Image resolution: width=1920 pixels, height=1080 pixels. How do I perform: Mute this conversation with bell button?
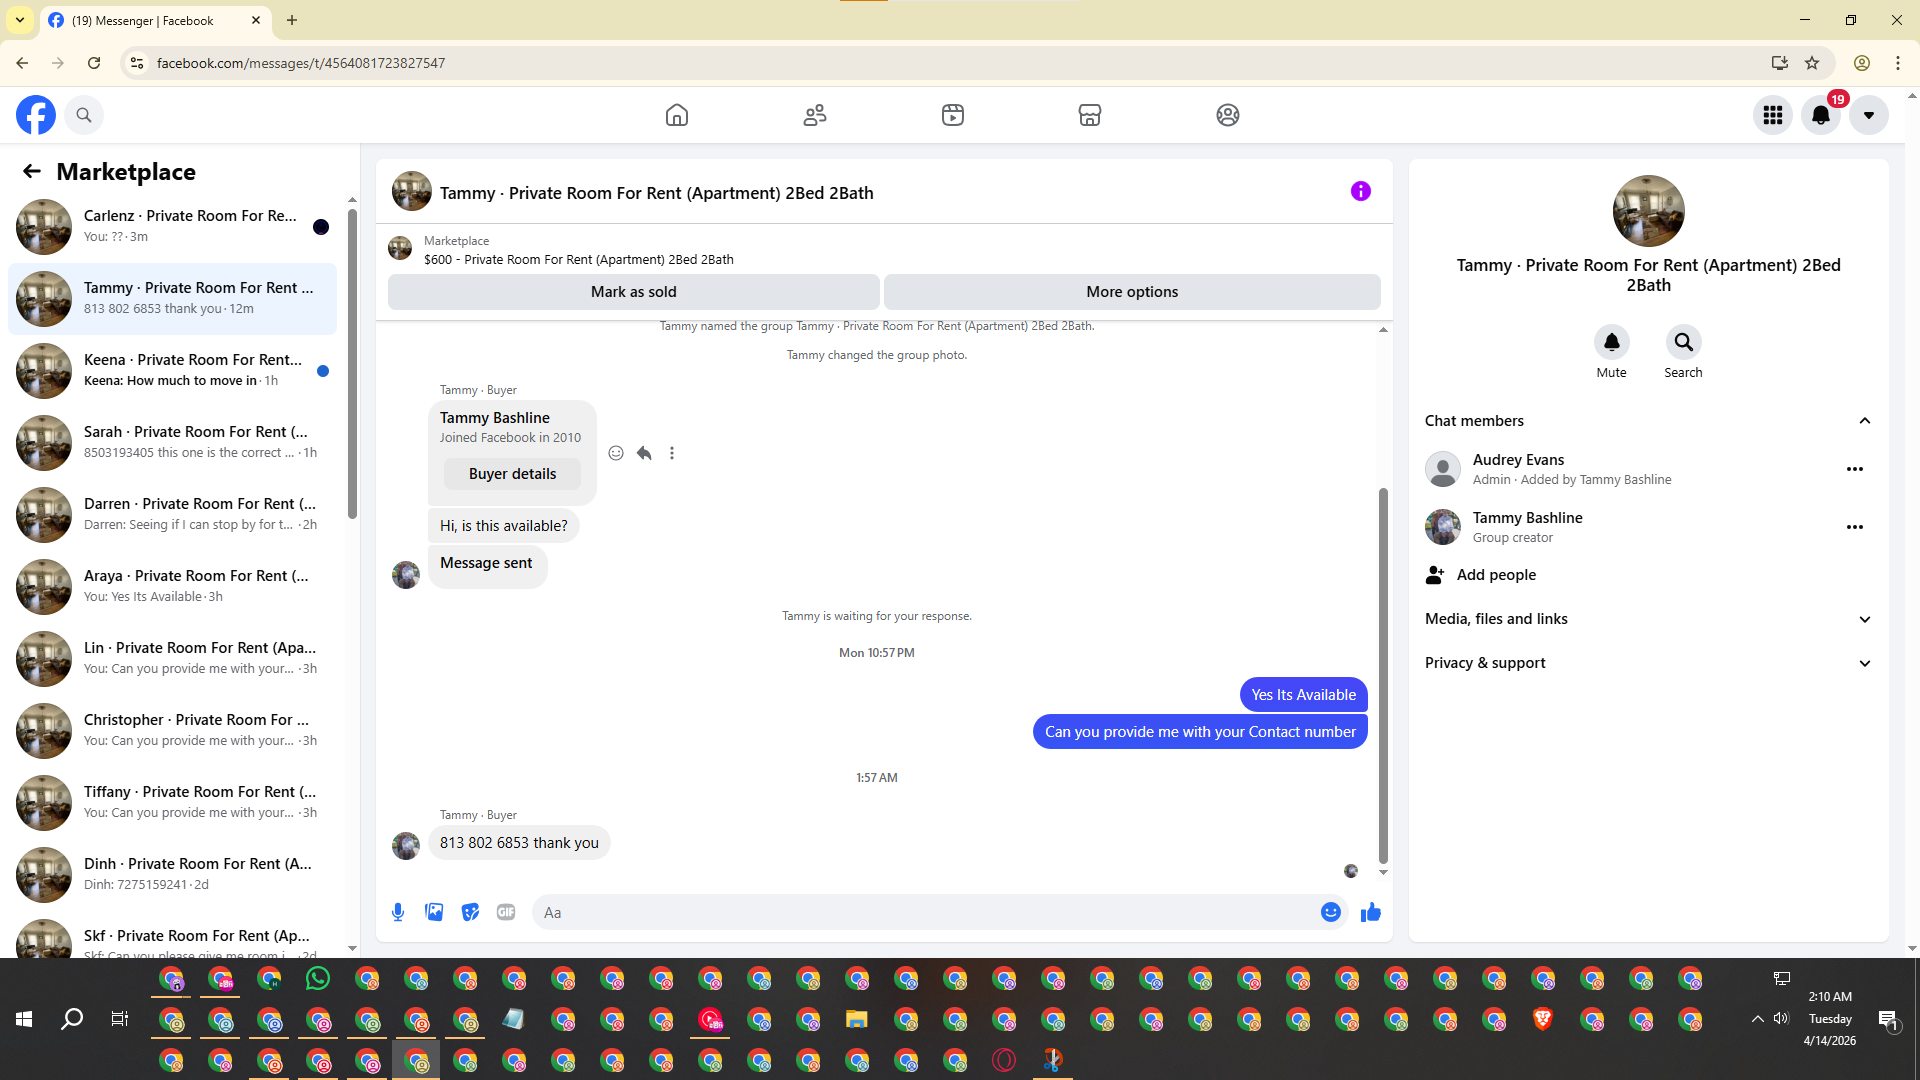coord(1611,342)
